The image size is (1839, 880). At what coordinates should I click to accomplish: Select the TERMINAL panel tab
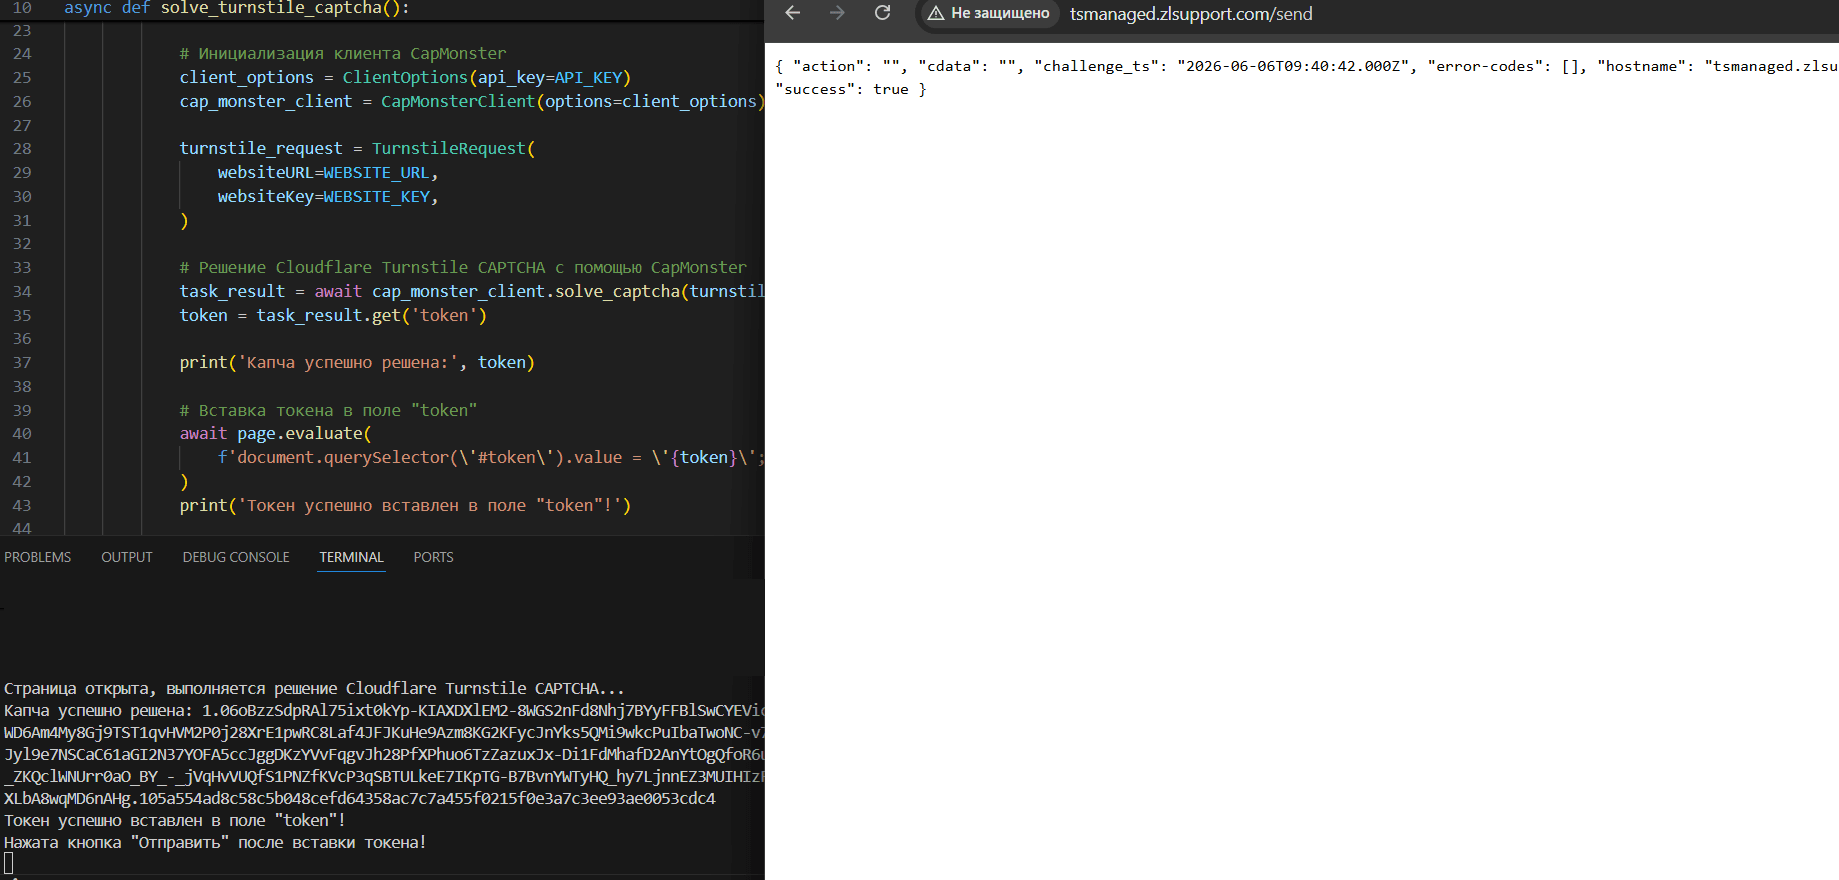tap(351, 557)
